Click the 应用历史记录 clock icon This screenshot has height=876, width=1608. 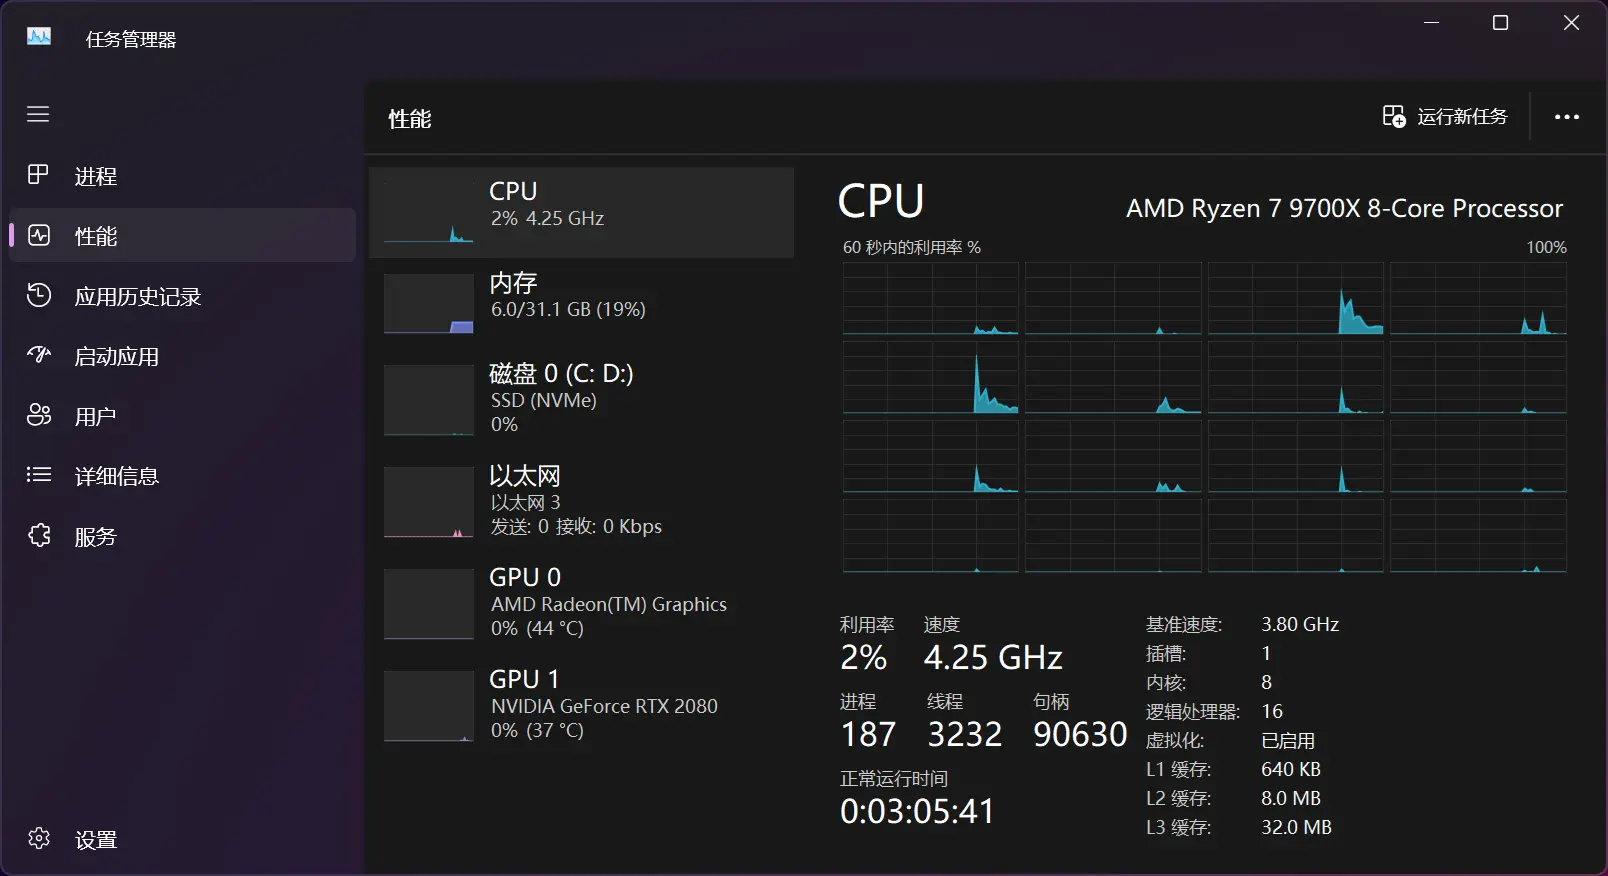tap(39, 295)
